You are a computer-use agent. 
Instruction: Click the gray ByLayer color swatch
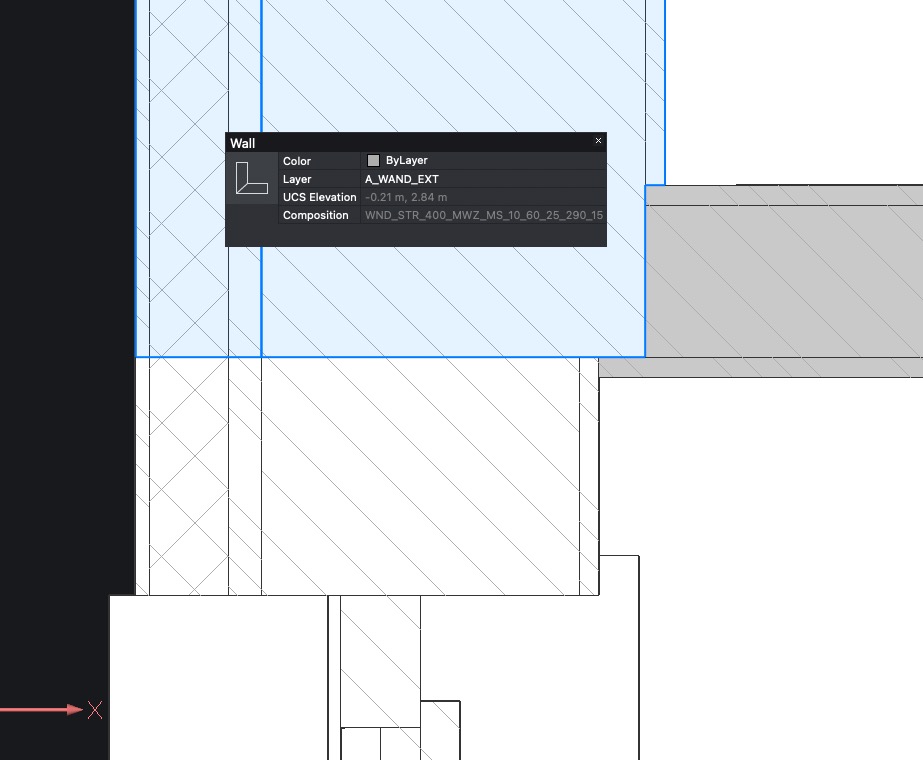tap(374, 160)
